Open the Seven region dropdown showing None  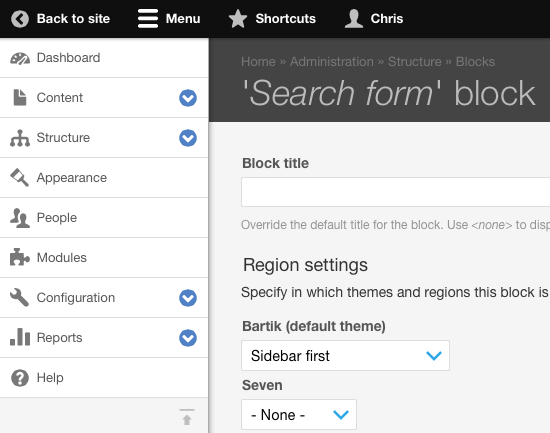(x=299, y=414)
